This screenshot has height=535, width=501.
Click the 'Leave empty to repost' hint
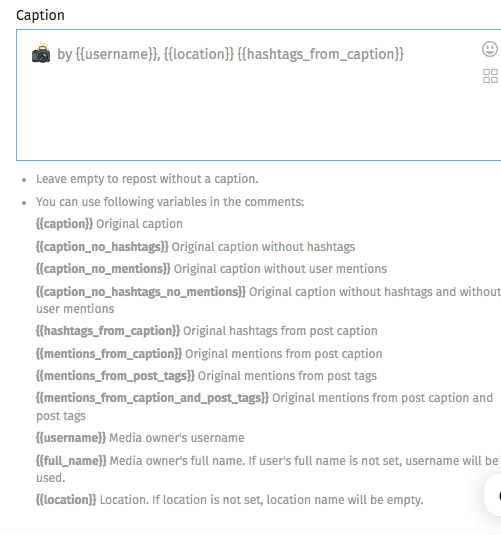click(x=147, y=179)
